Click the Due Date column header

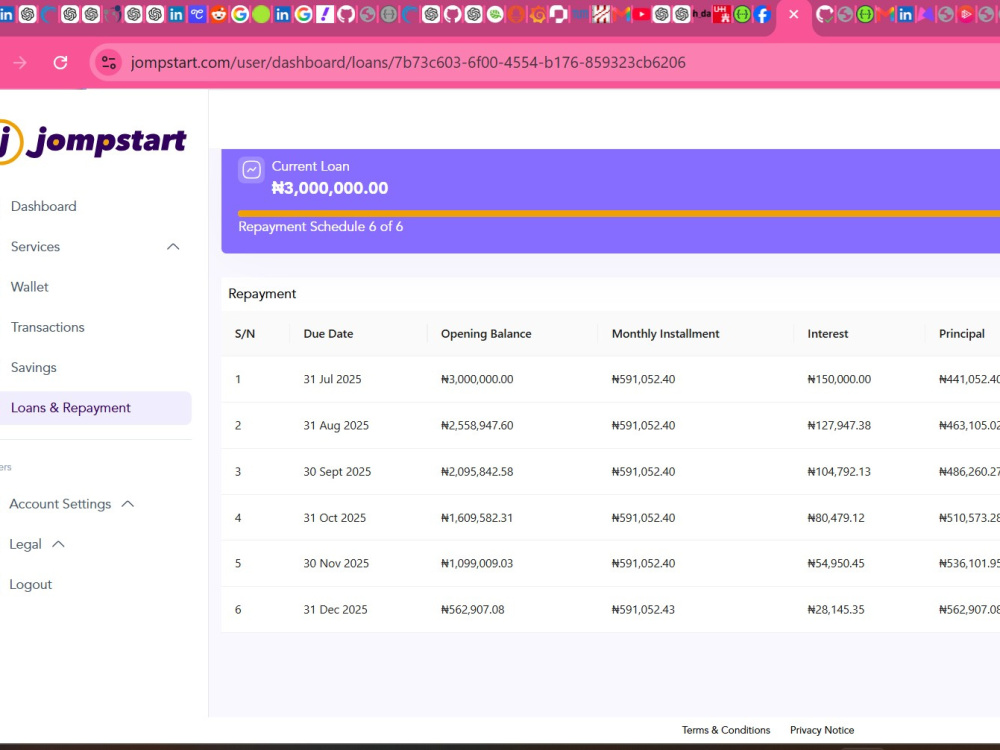(x=328, y=334)
